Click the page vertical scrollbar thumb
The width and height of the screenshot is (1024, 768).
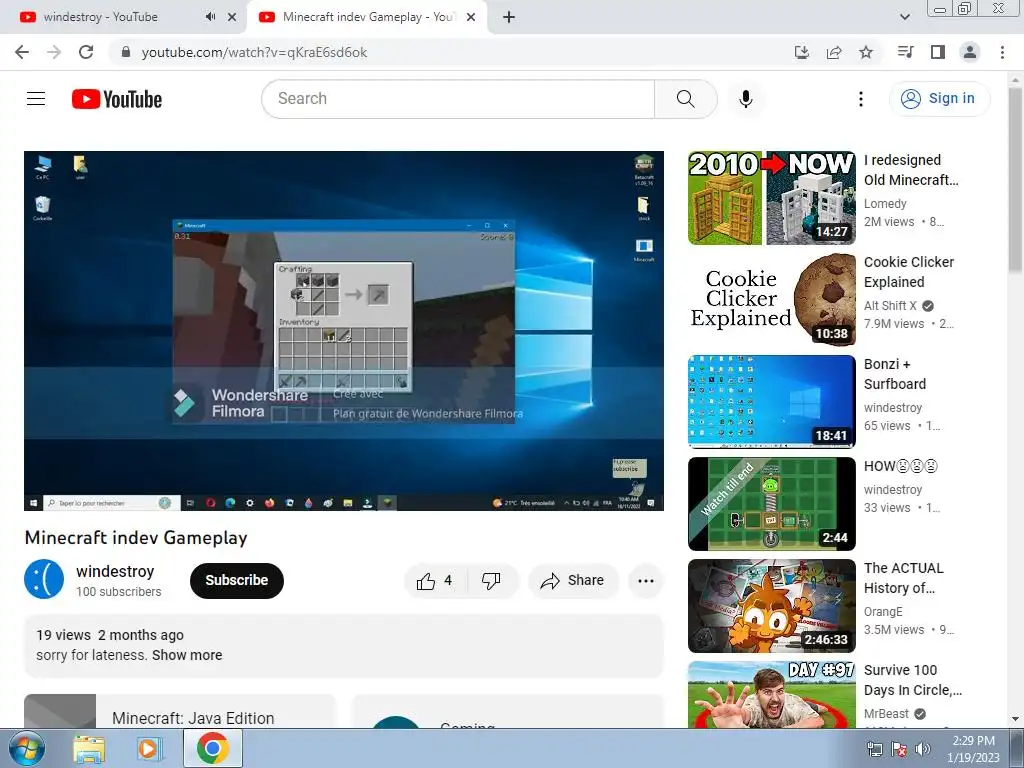tap(1016, 180)
